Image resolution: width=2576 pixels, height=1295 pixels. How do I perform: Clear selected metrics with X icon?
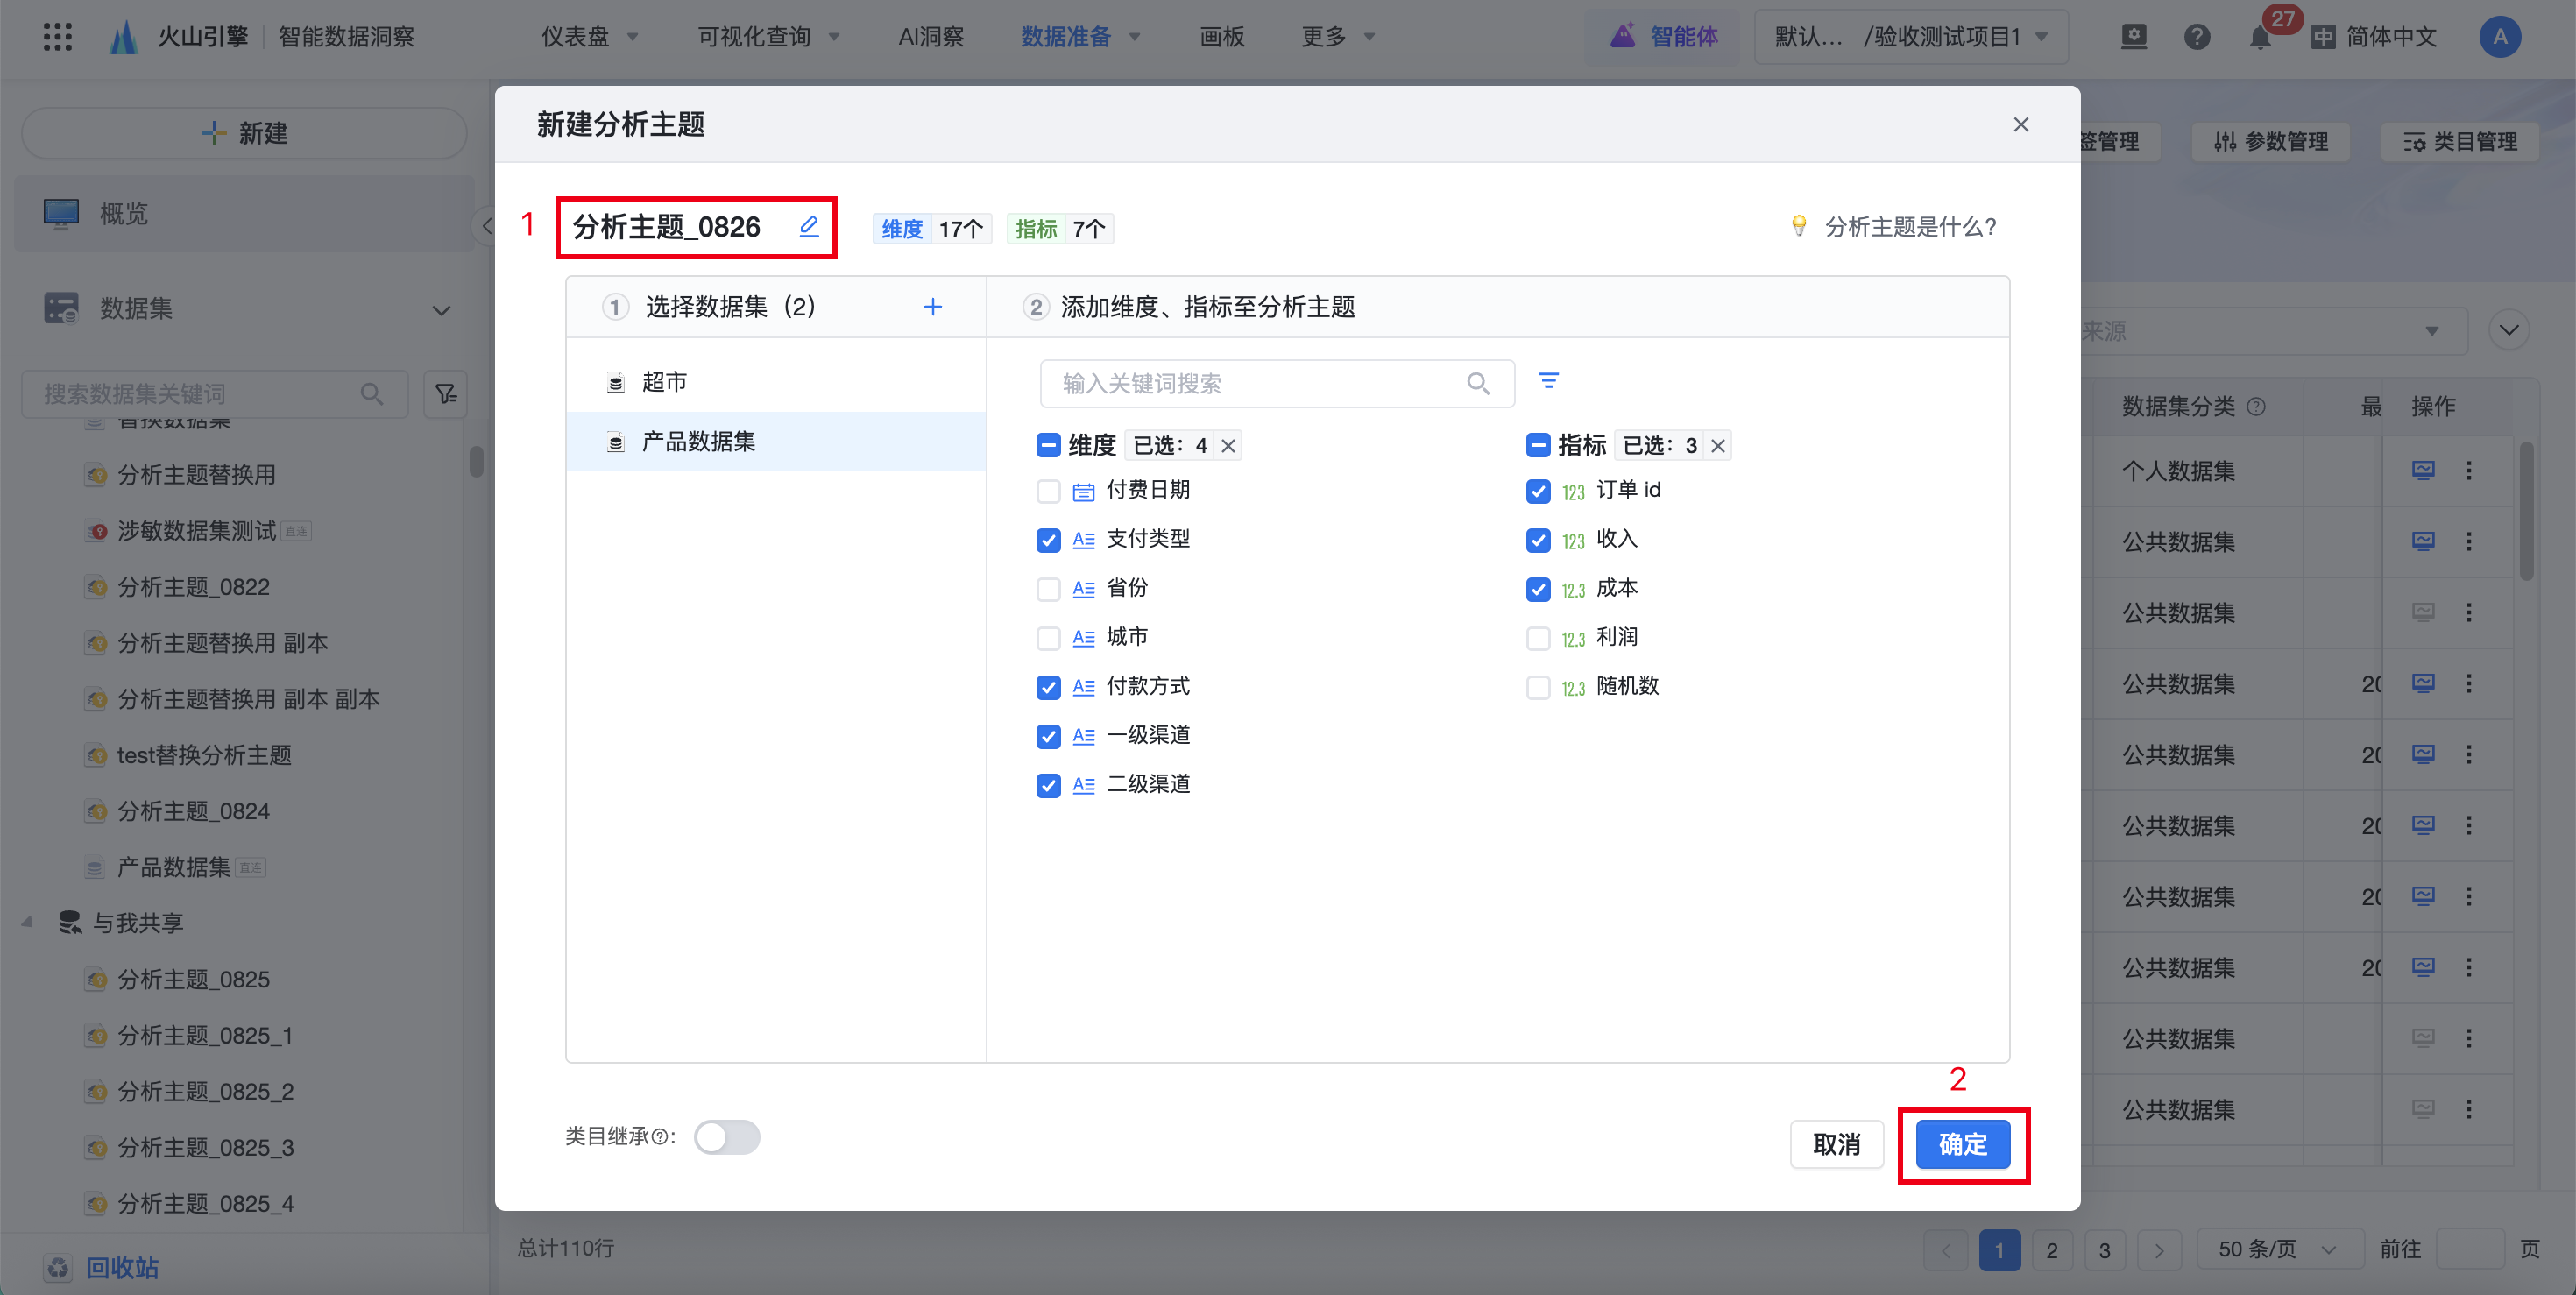(1717, 446)
